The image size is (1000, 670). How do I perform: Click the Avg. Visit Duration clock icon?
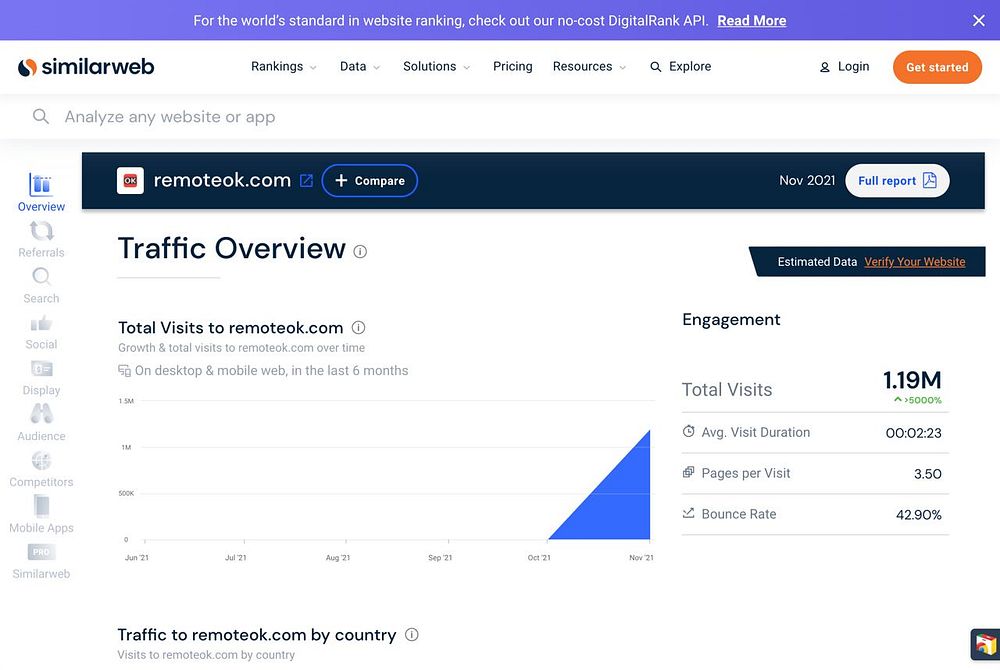688,432
